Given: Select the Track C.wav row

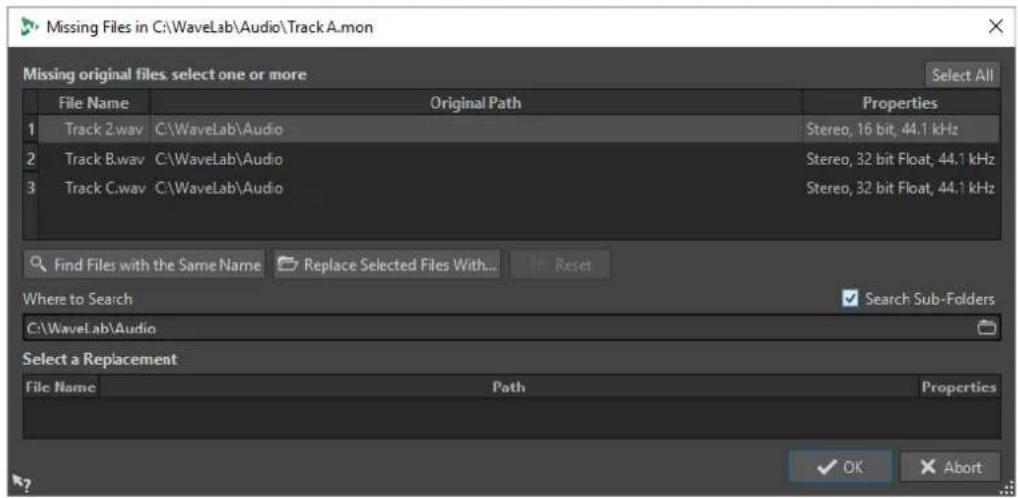Looking at the screenshot, I should coord(511,188).
